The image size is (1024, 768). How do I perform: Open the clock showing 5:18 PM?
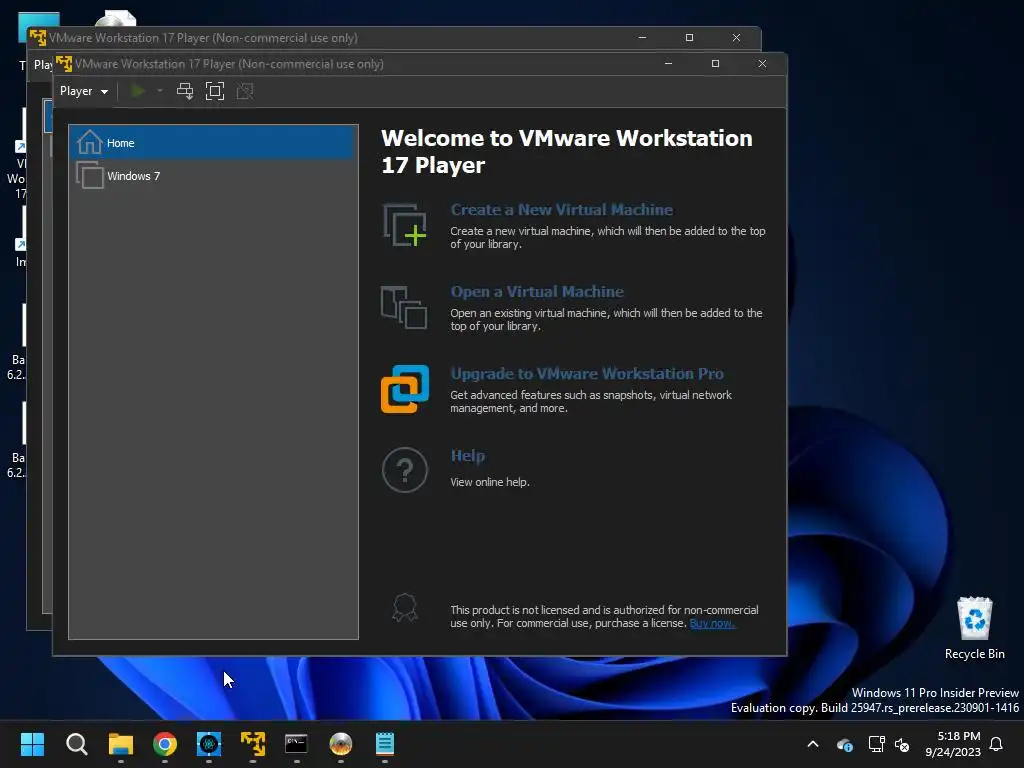tap(953, 744)
